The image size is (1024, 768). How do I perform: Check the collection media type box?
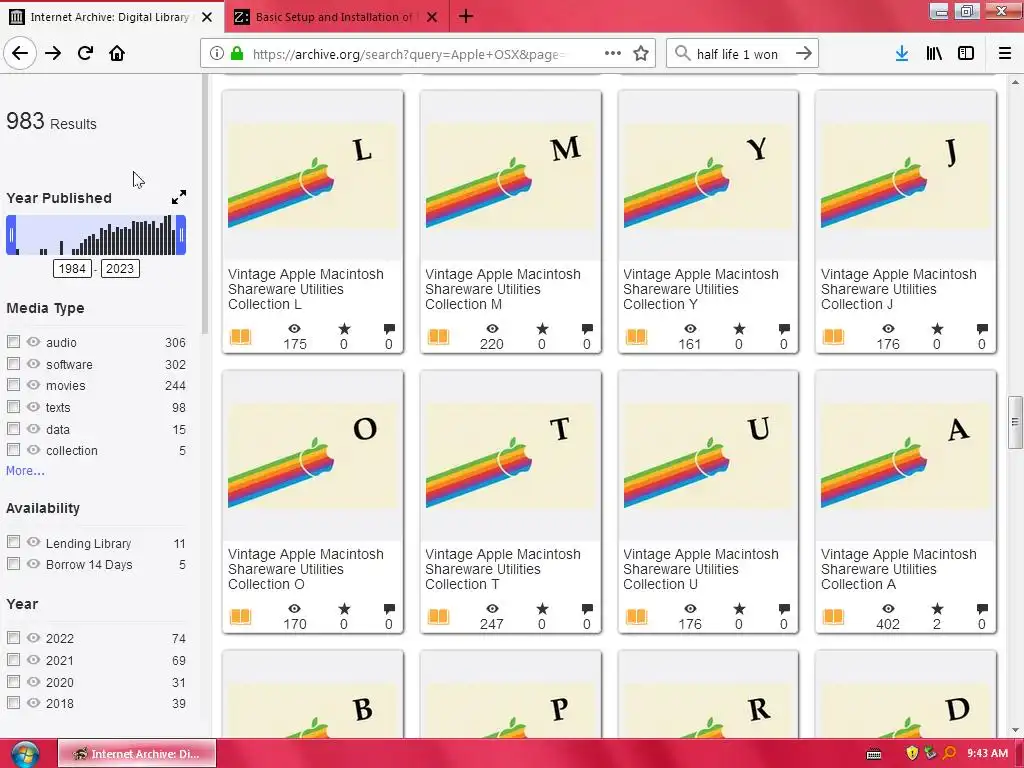(13, 450)
